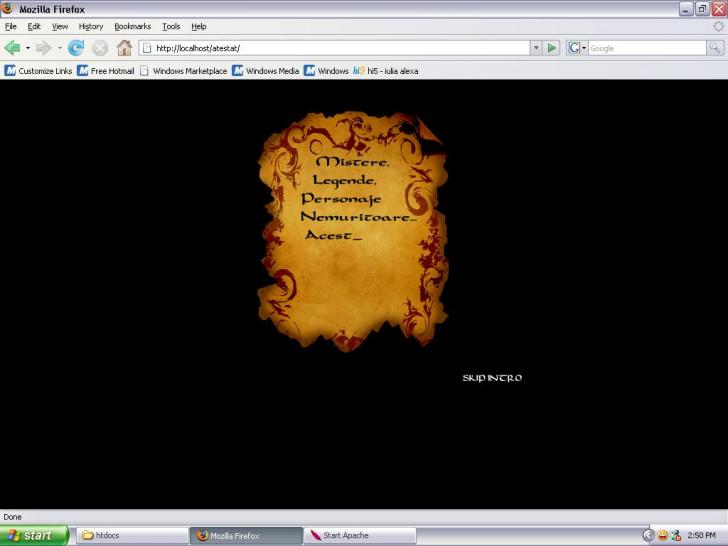Reload the current page
Screen dimensions: 728x546
coord(76,48)
